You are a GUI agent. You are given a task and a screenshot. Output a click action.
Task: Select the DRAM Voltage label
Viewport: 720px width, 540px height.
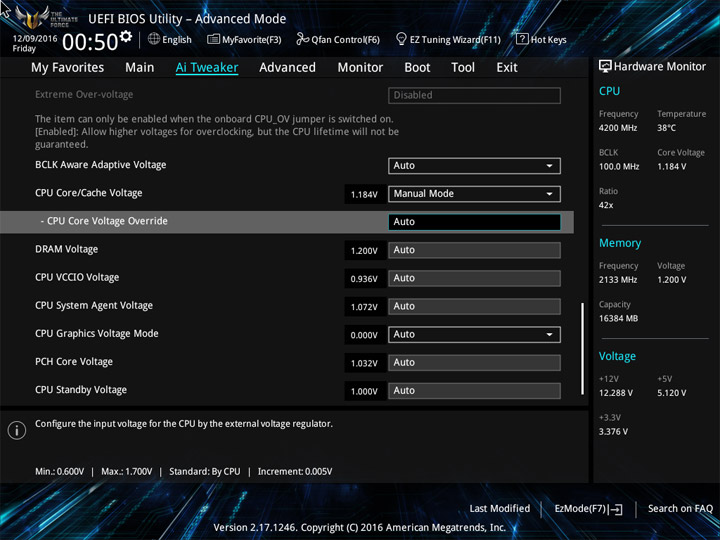[x=67, y=249]
